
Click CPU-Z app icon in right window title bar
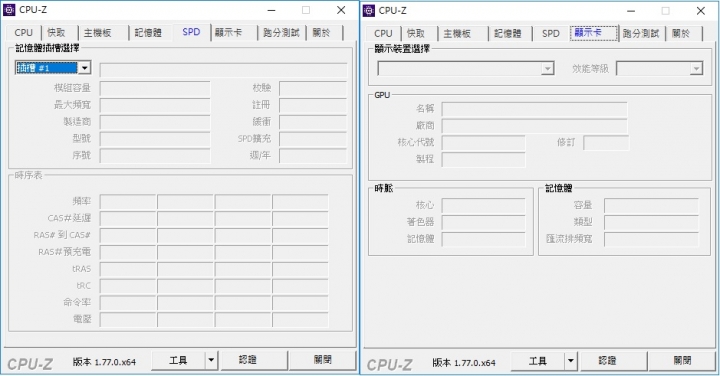tap(369, 11)
